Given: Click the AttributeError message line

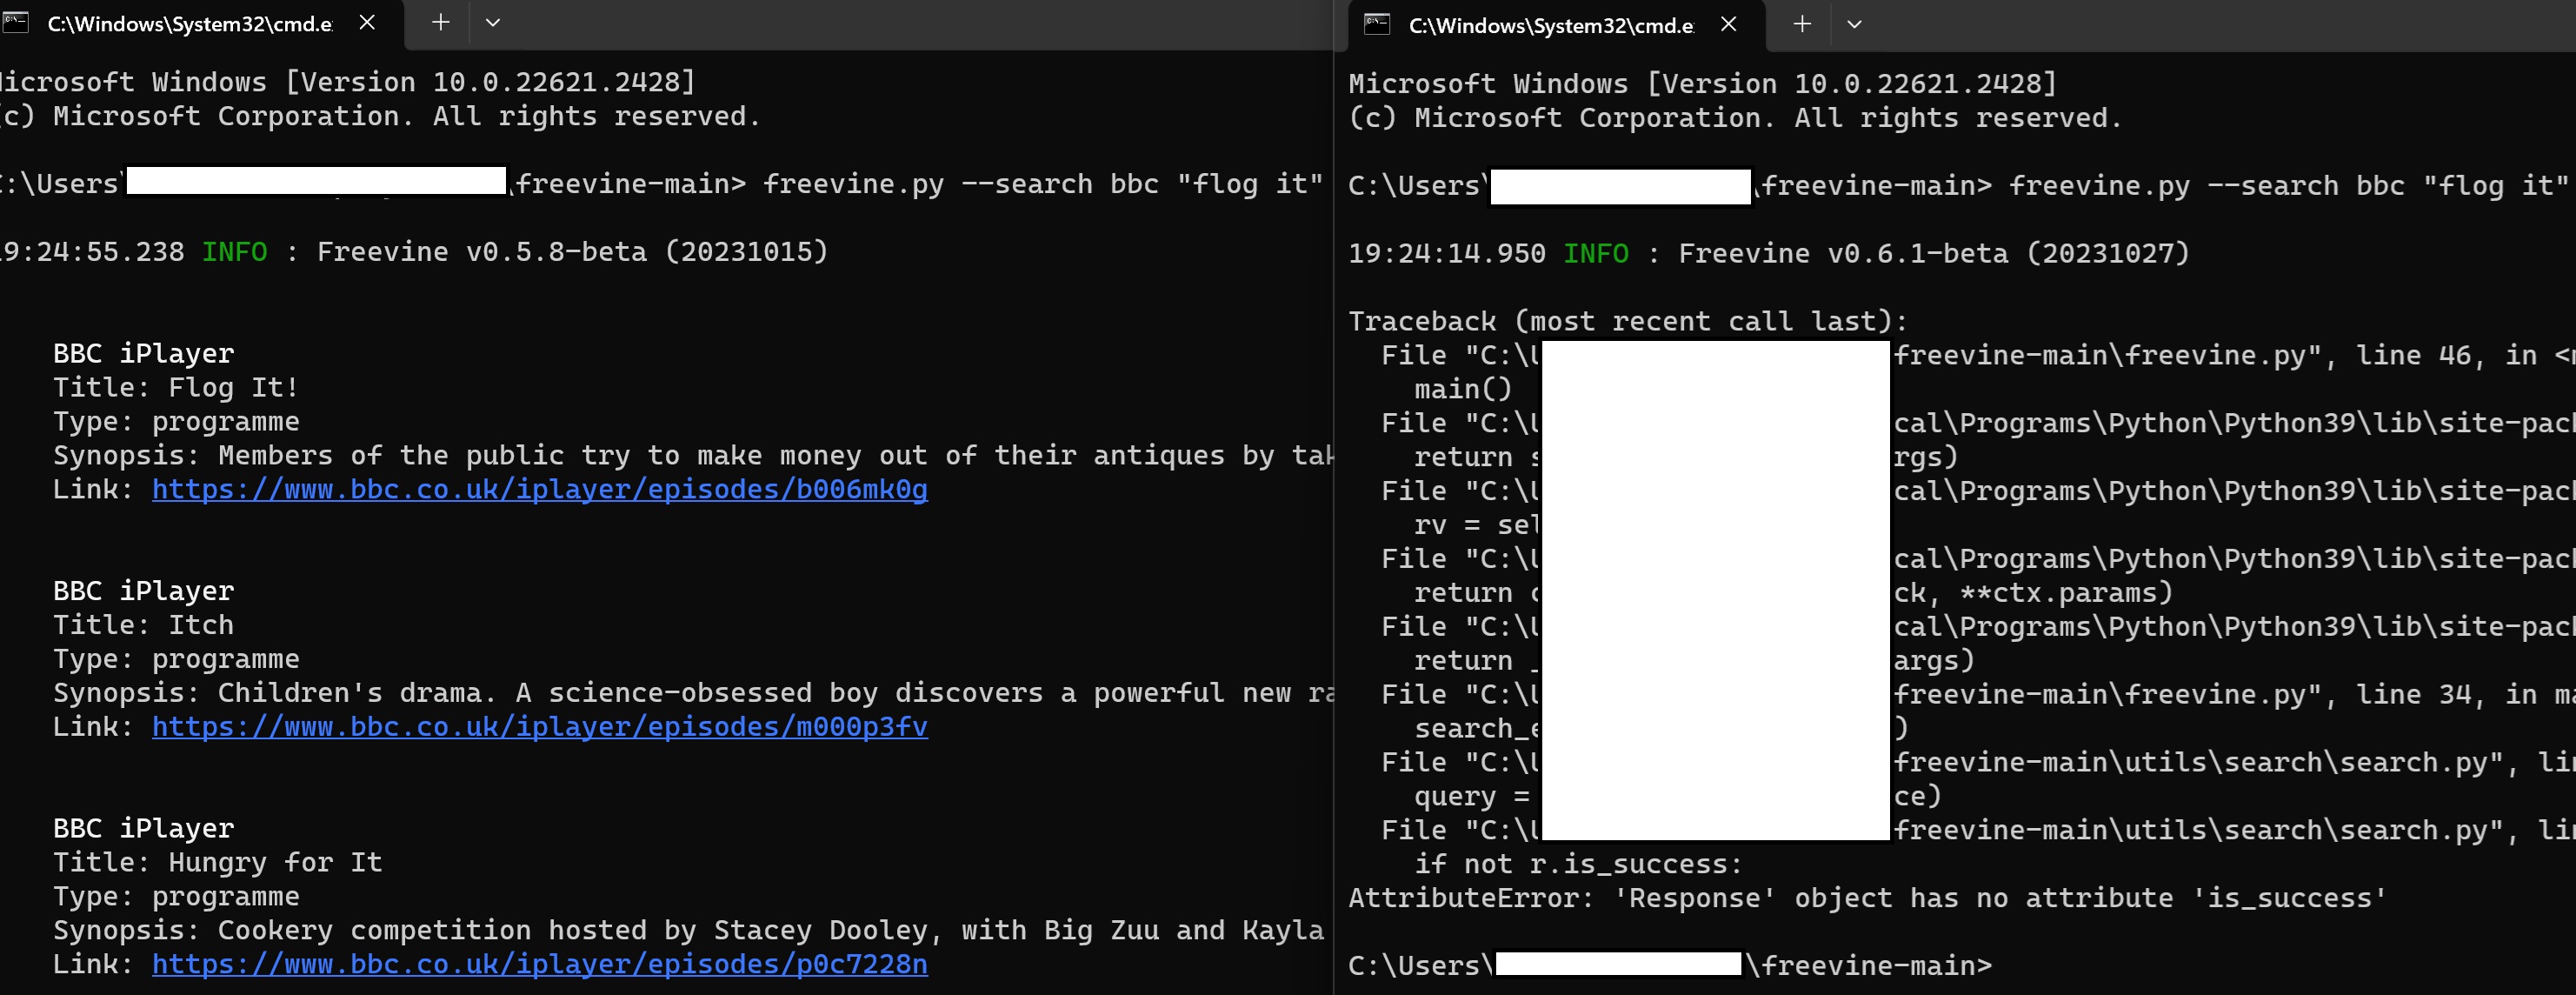Looking at the screenshot, I should (1867, 898).
